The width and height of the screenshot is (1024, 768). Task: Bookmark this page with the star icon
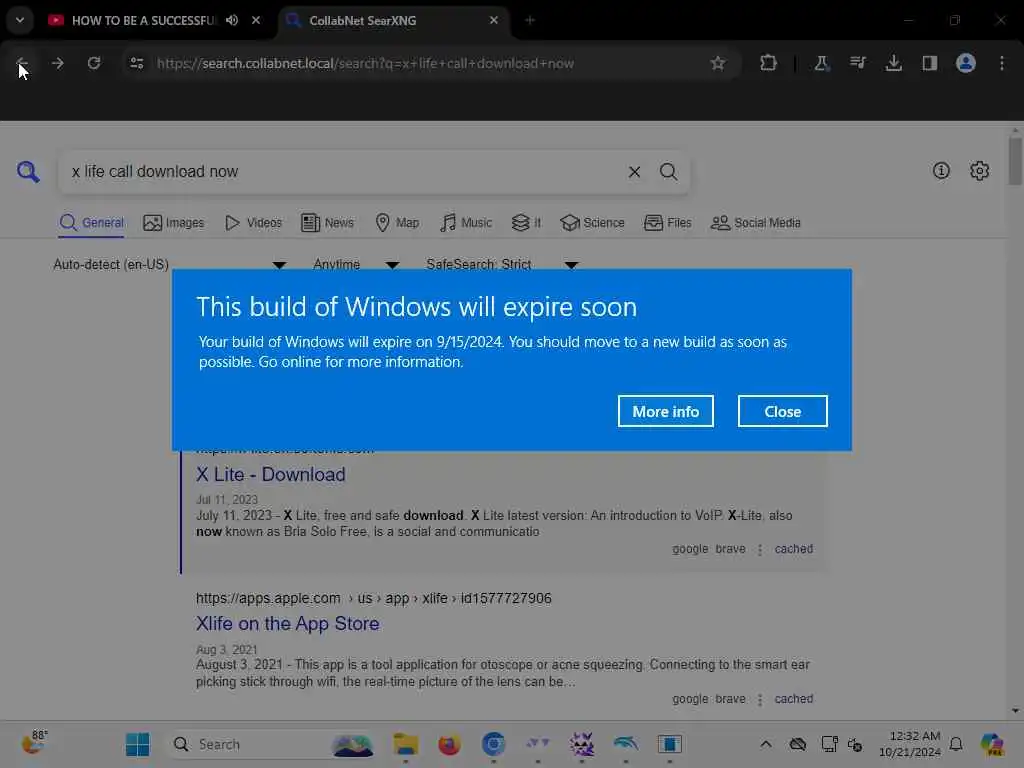coord(718,63)
